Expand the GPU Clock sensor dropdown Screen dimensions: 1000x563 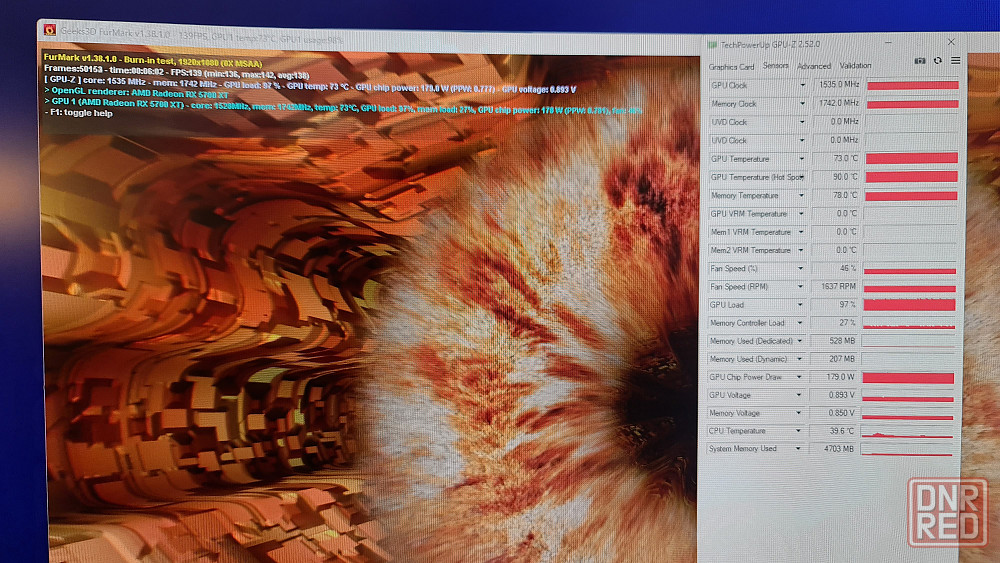click(x=802, y=86)
